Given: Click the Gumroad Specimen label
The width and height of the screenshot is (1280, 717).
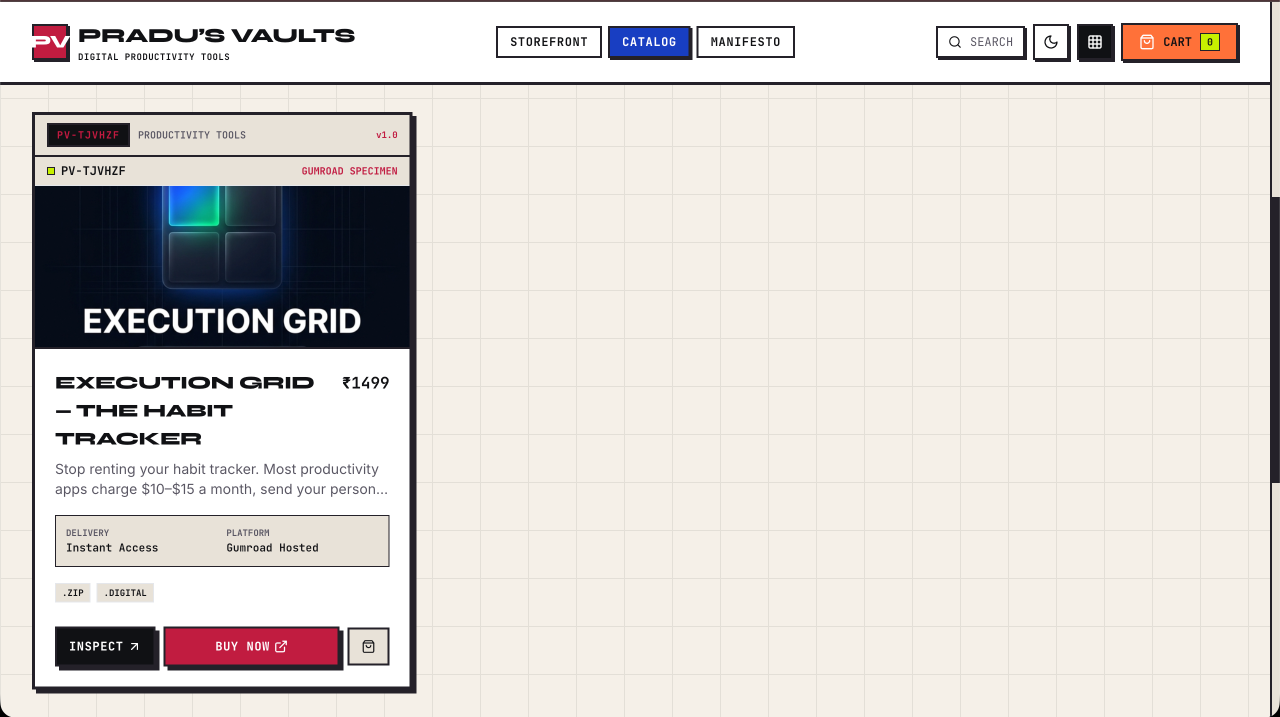Looking at the screenshot, I should coord(349,171).
